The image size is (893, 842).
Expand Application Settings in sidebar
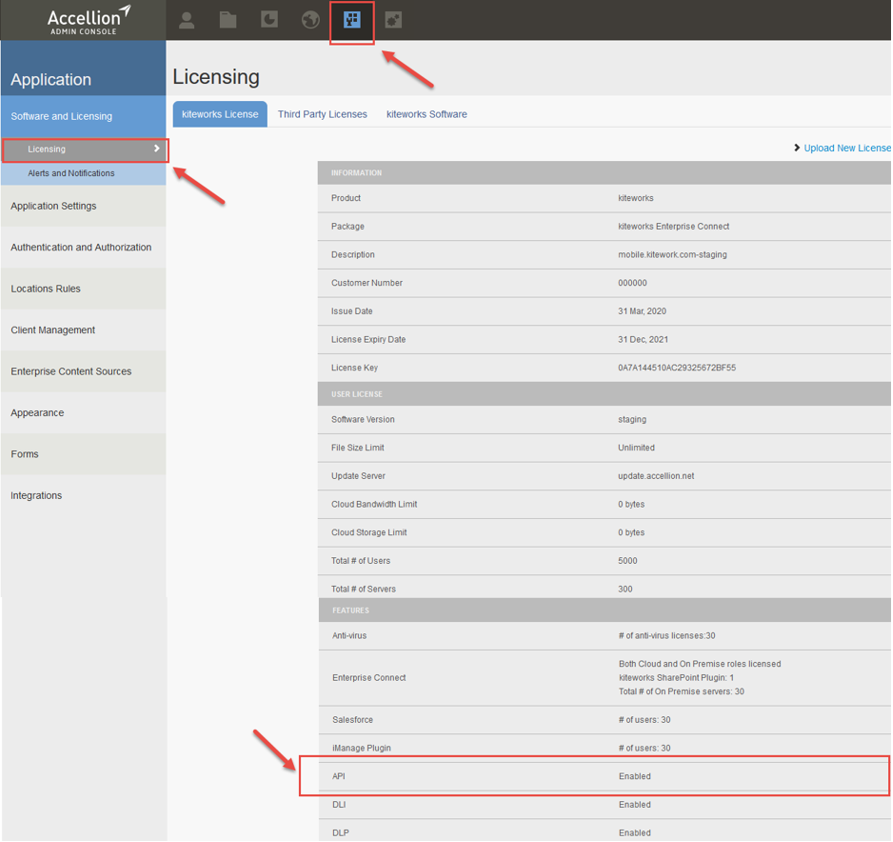point(54,206)
